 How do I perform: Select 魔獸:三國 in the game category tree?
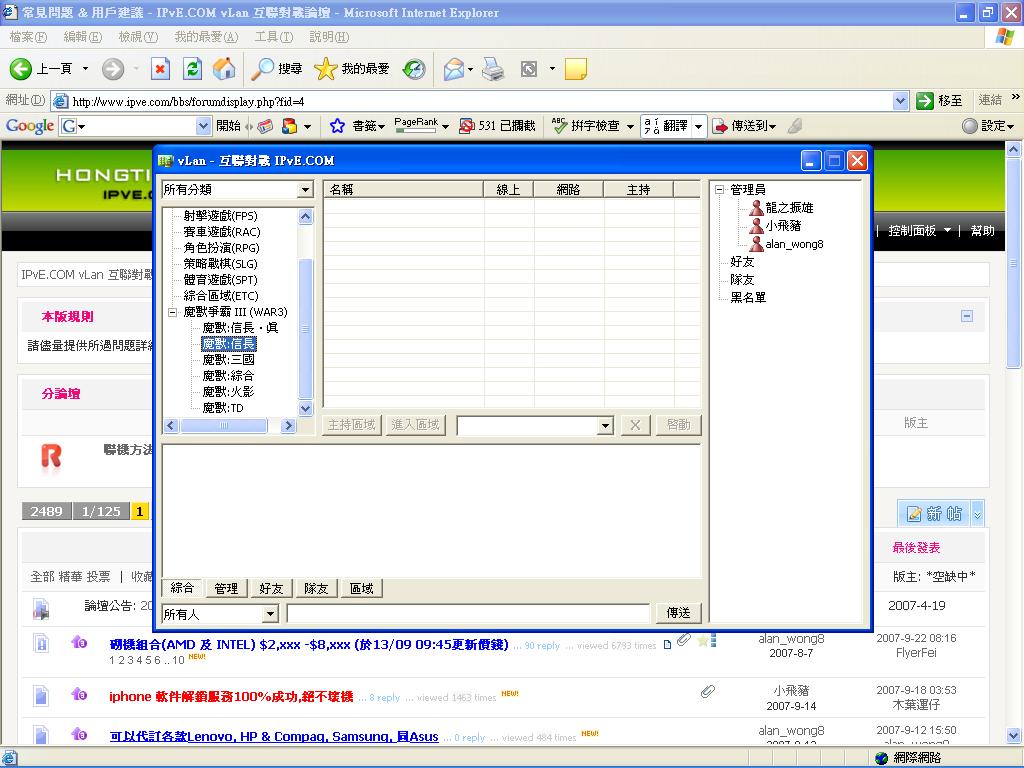coord(230,359)
